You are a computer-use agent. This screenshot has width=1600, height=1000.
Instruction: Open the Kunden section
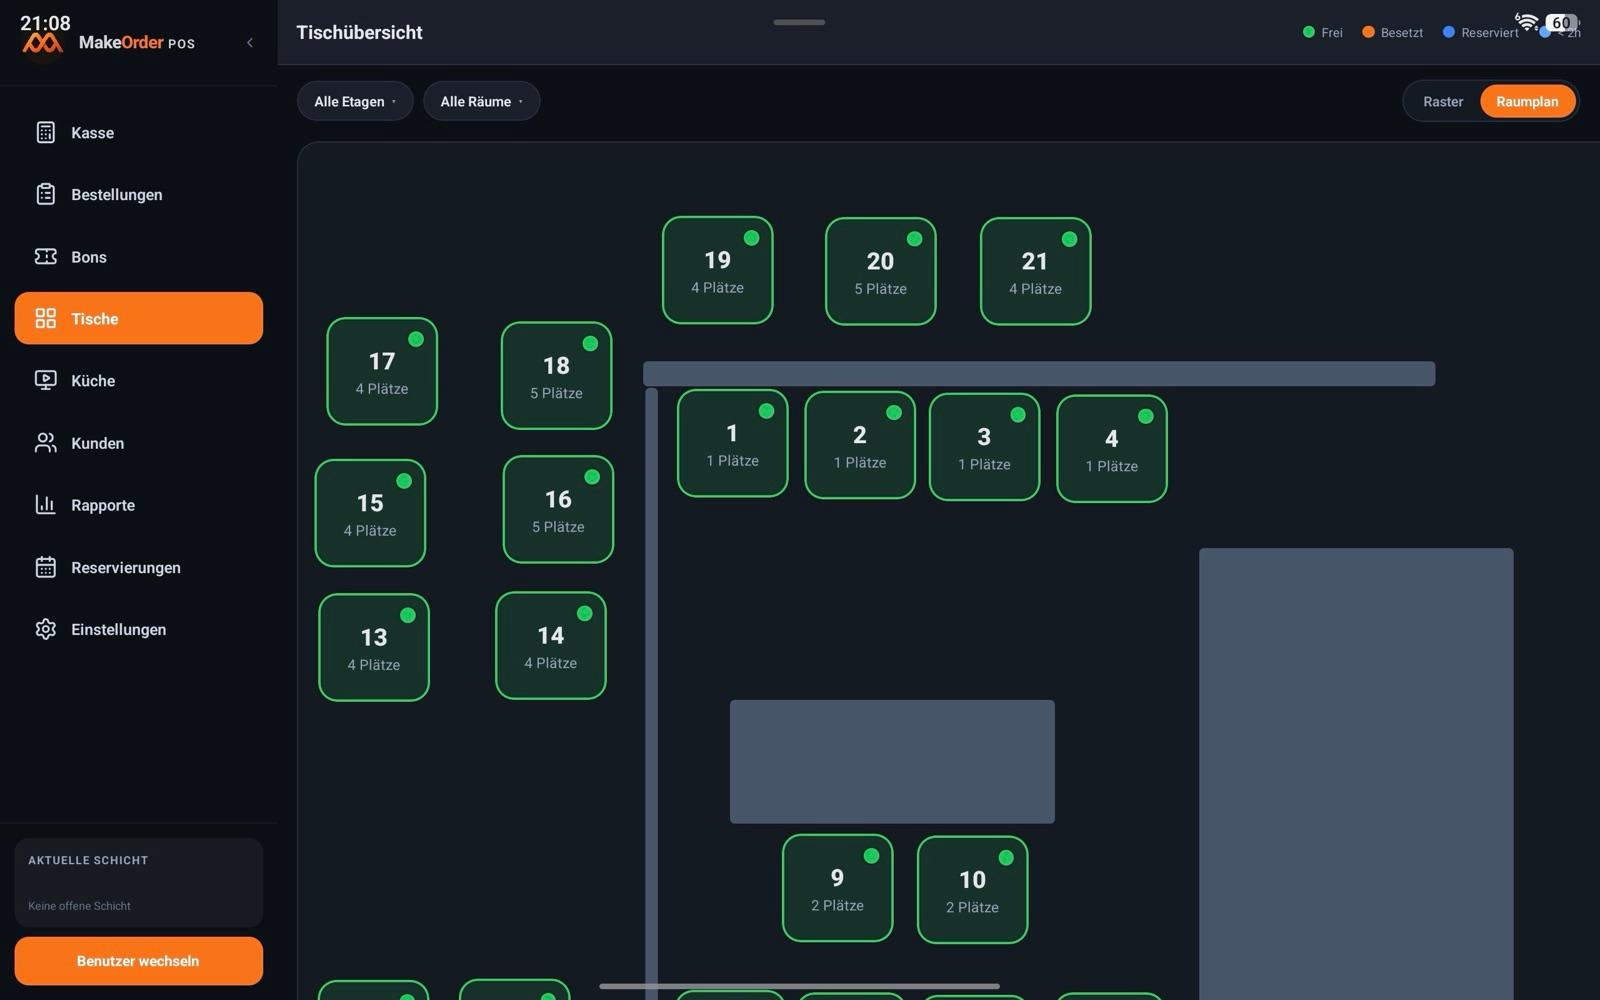[x=139, y=442]
